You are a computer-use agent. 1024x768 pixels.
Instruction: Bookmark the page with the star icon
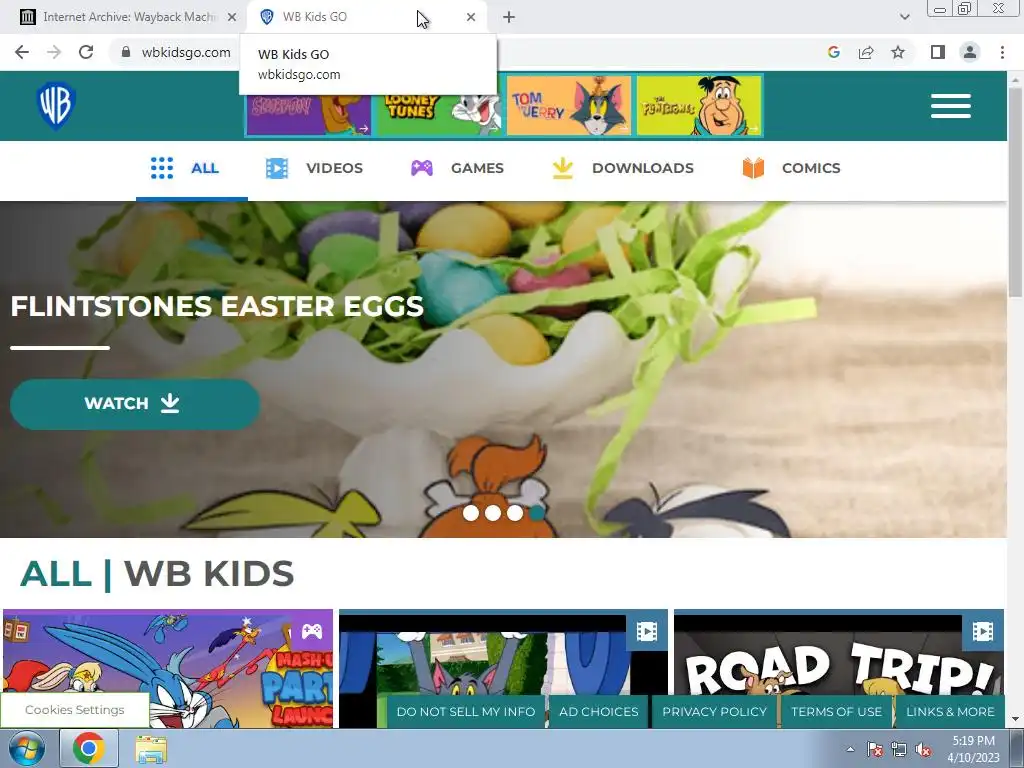[x=898, y=52]
